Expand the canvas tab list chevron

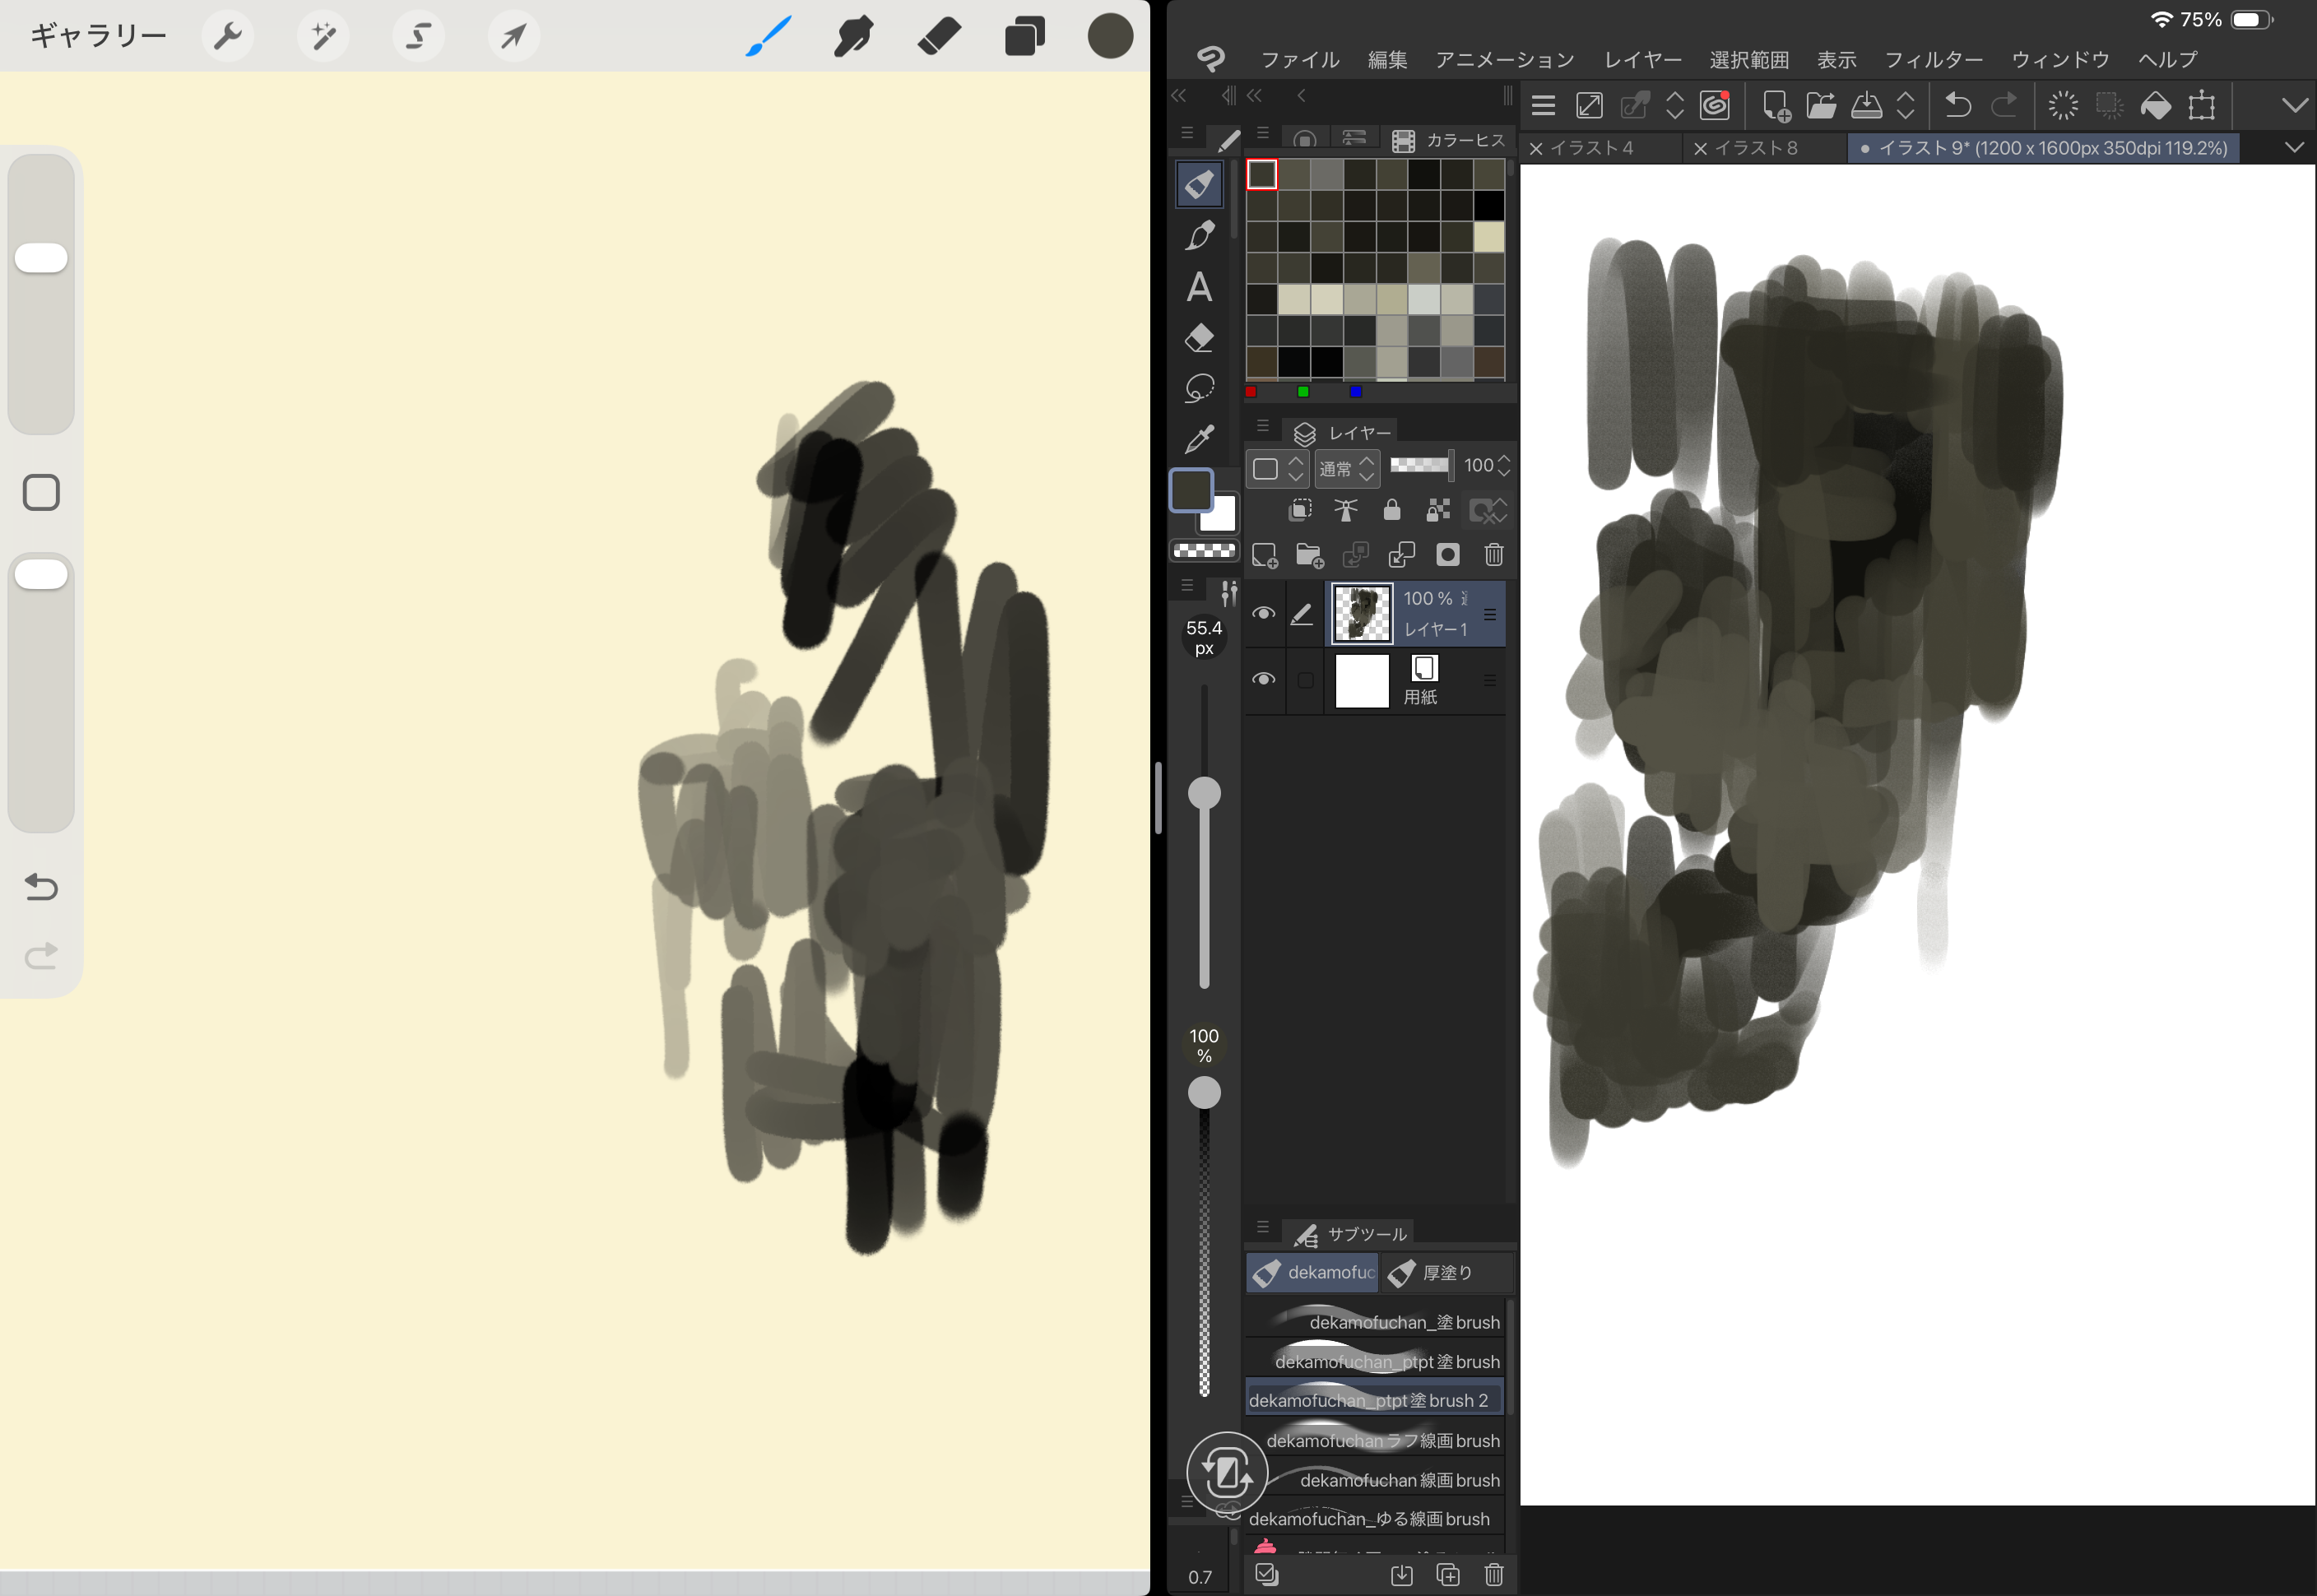[x=2294, y=148]
